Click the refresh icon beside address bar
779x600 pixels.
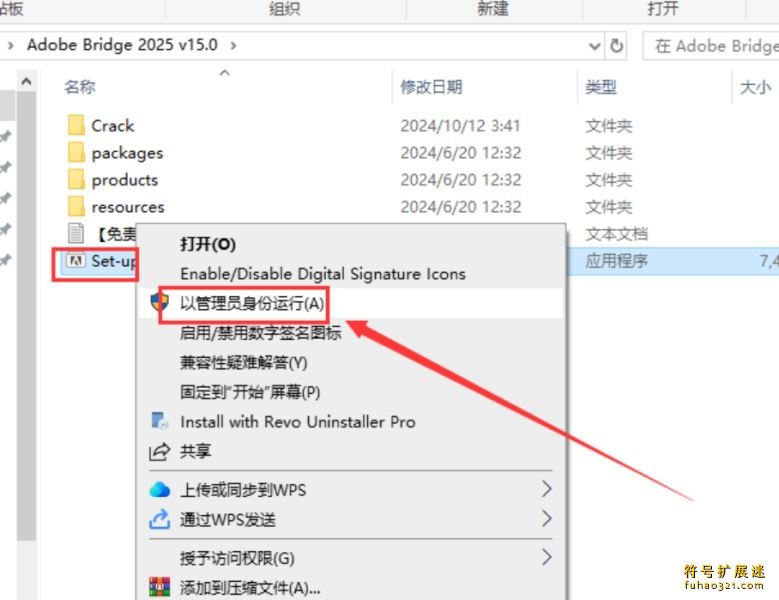617,46
